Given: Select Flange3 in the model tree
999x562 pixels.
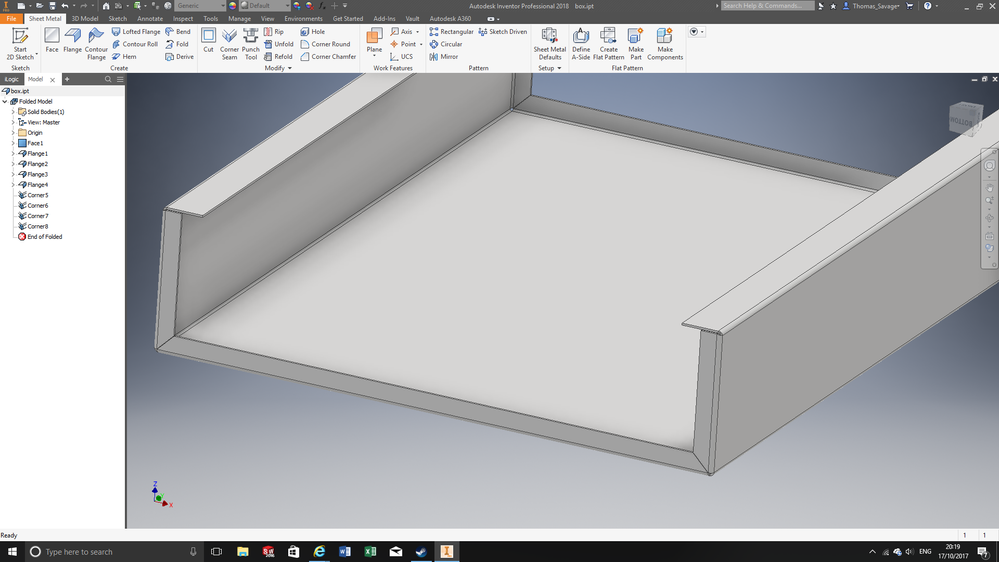Looking at the screenshot, I should 38,174.
